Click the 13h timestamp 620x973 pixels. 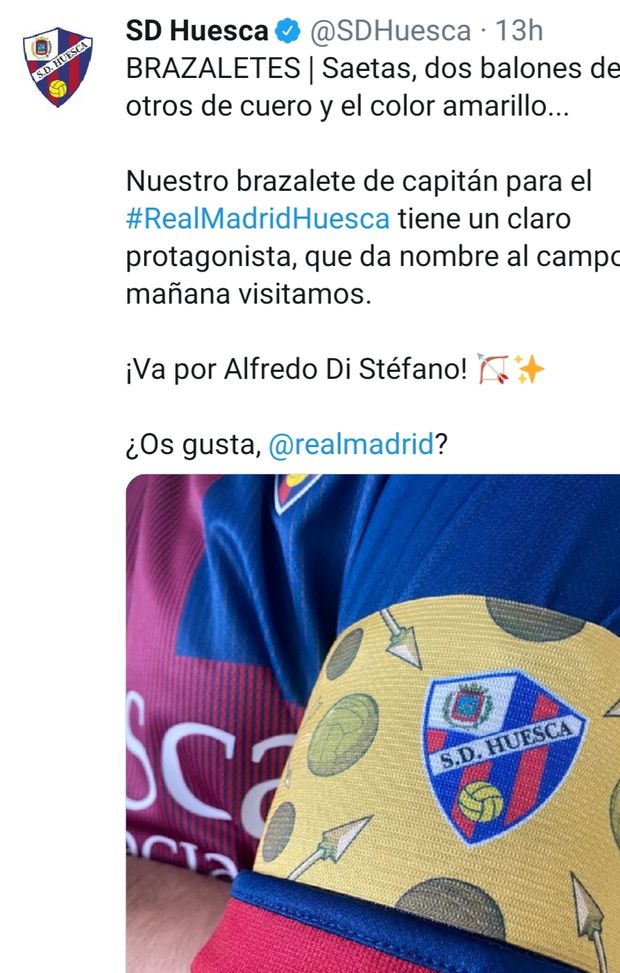point(519,31)
